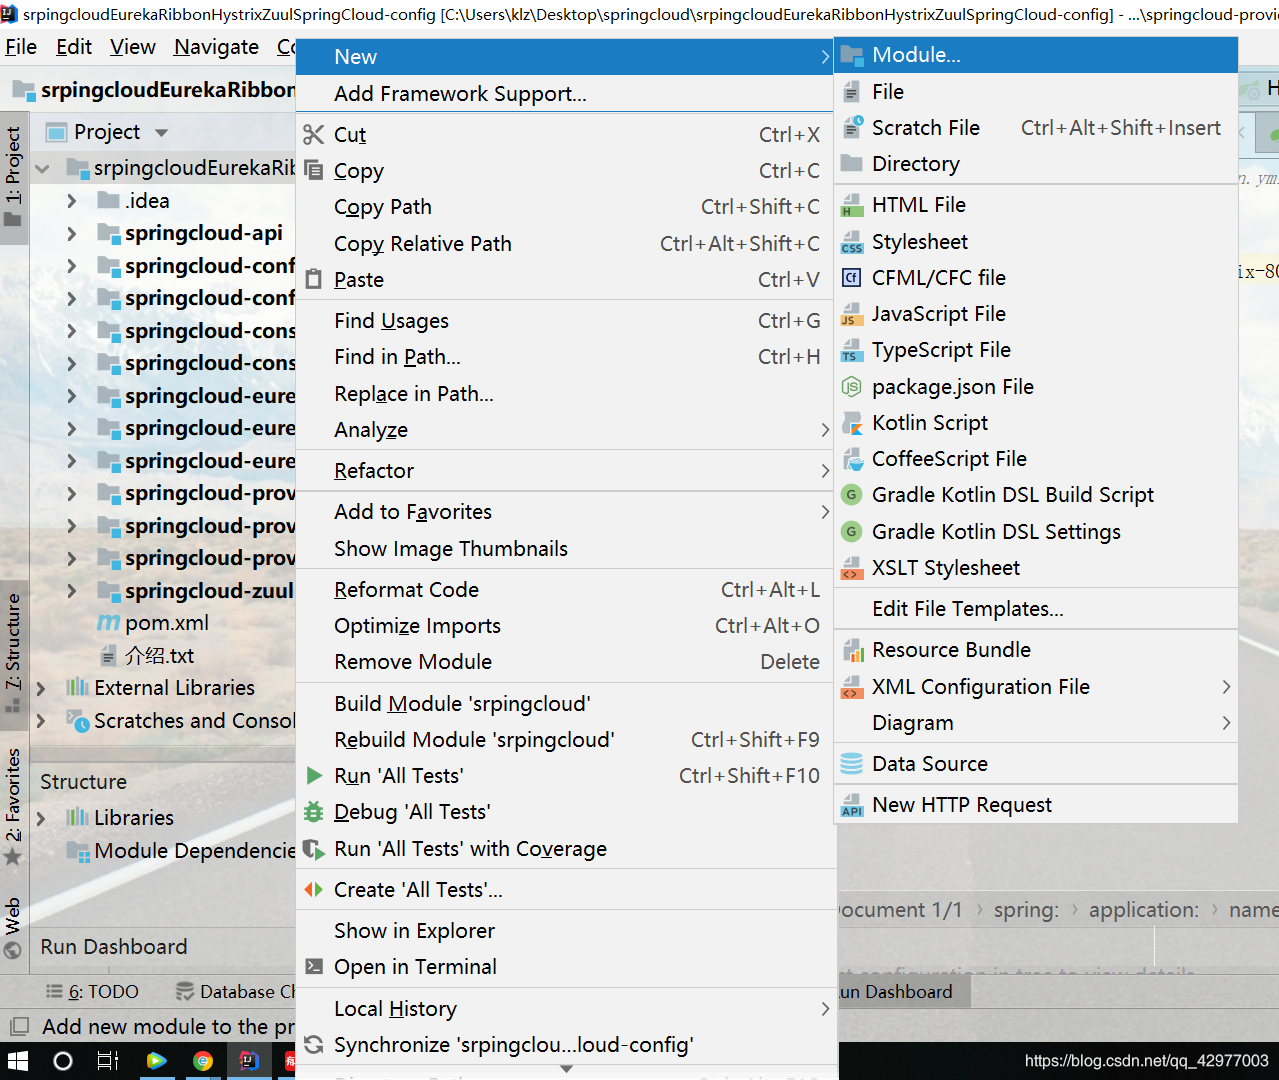
Task: Click the CFML/CFC file icon
Action: pos(852,278)
